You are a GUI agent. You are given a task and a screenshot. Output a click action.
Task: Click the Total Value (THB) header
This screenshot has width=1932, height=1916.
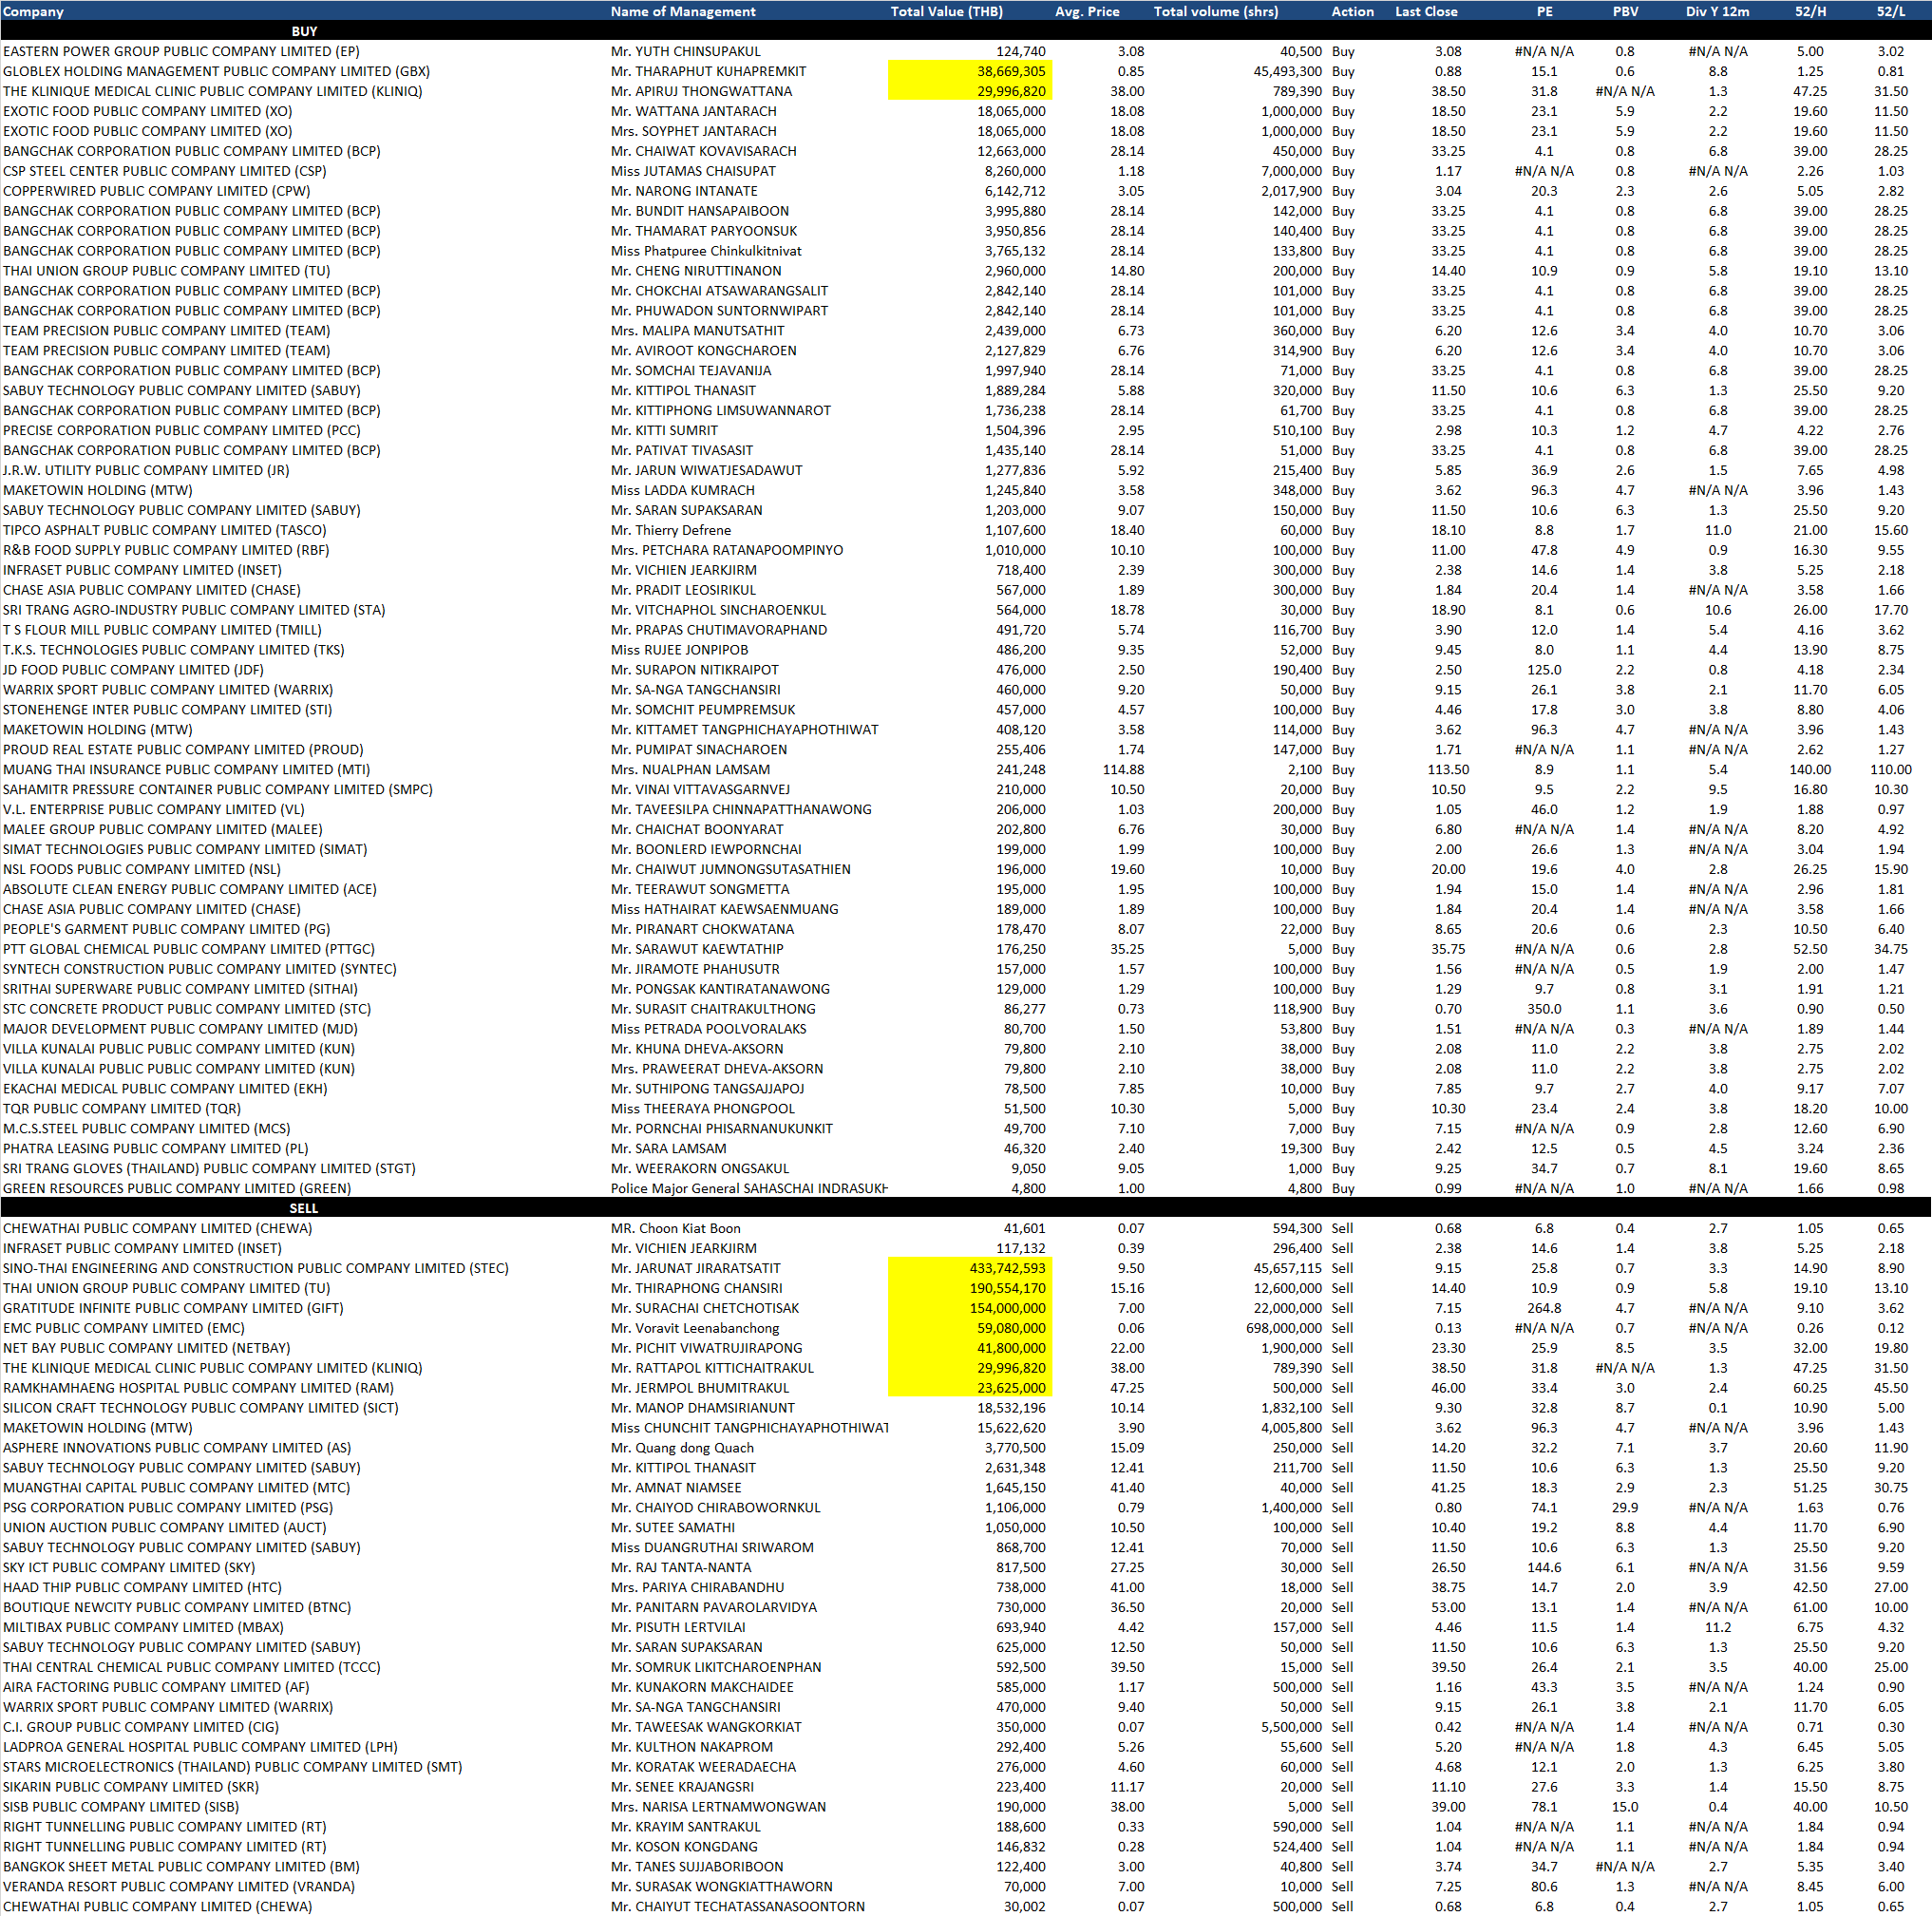pyautogui.click(x=946, y=11)
